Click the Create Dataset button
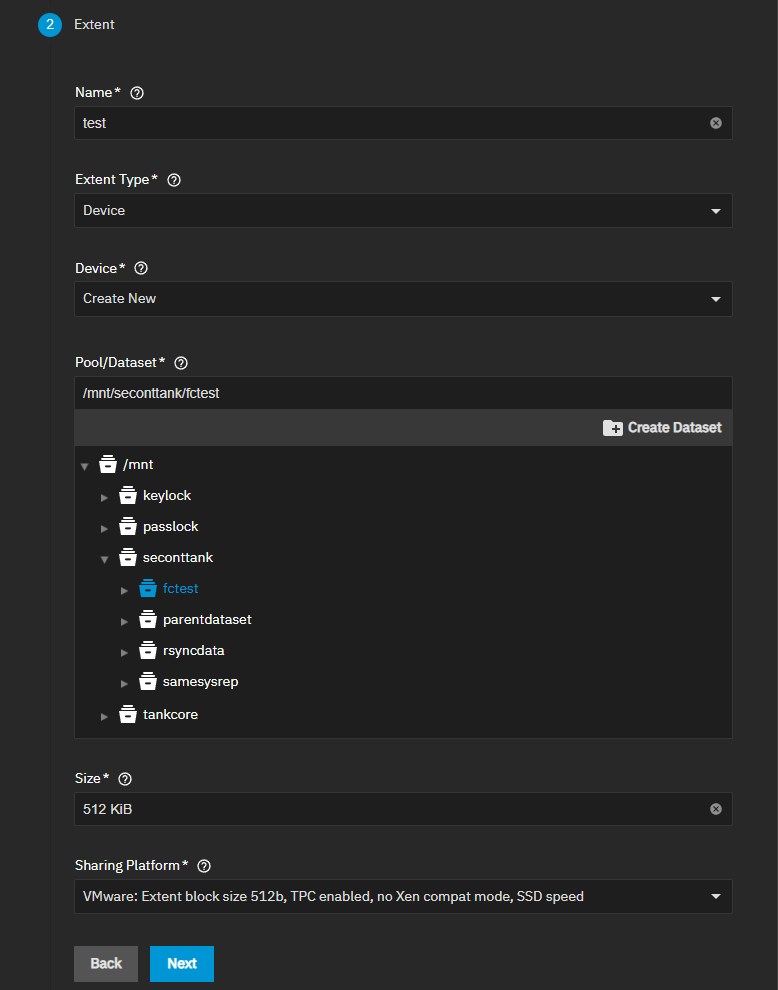Screen dimensions: 778x990 coord(662,428)
